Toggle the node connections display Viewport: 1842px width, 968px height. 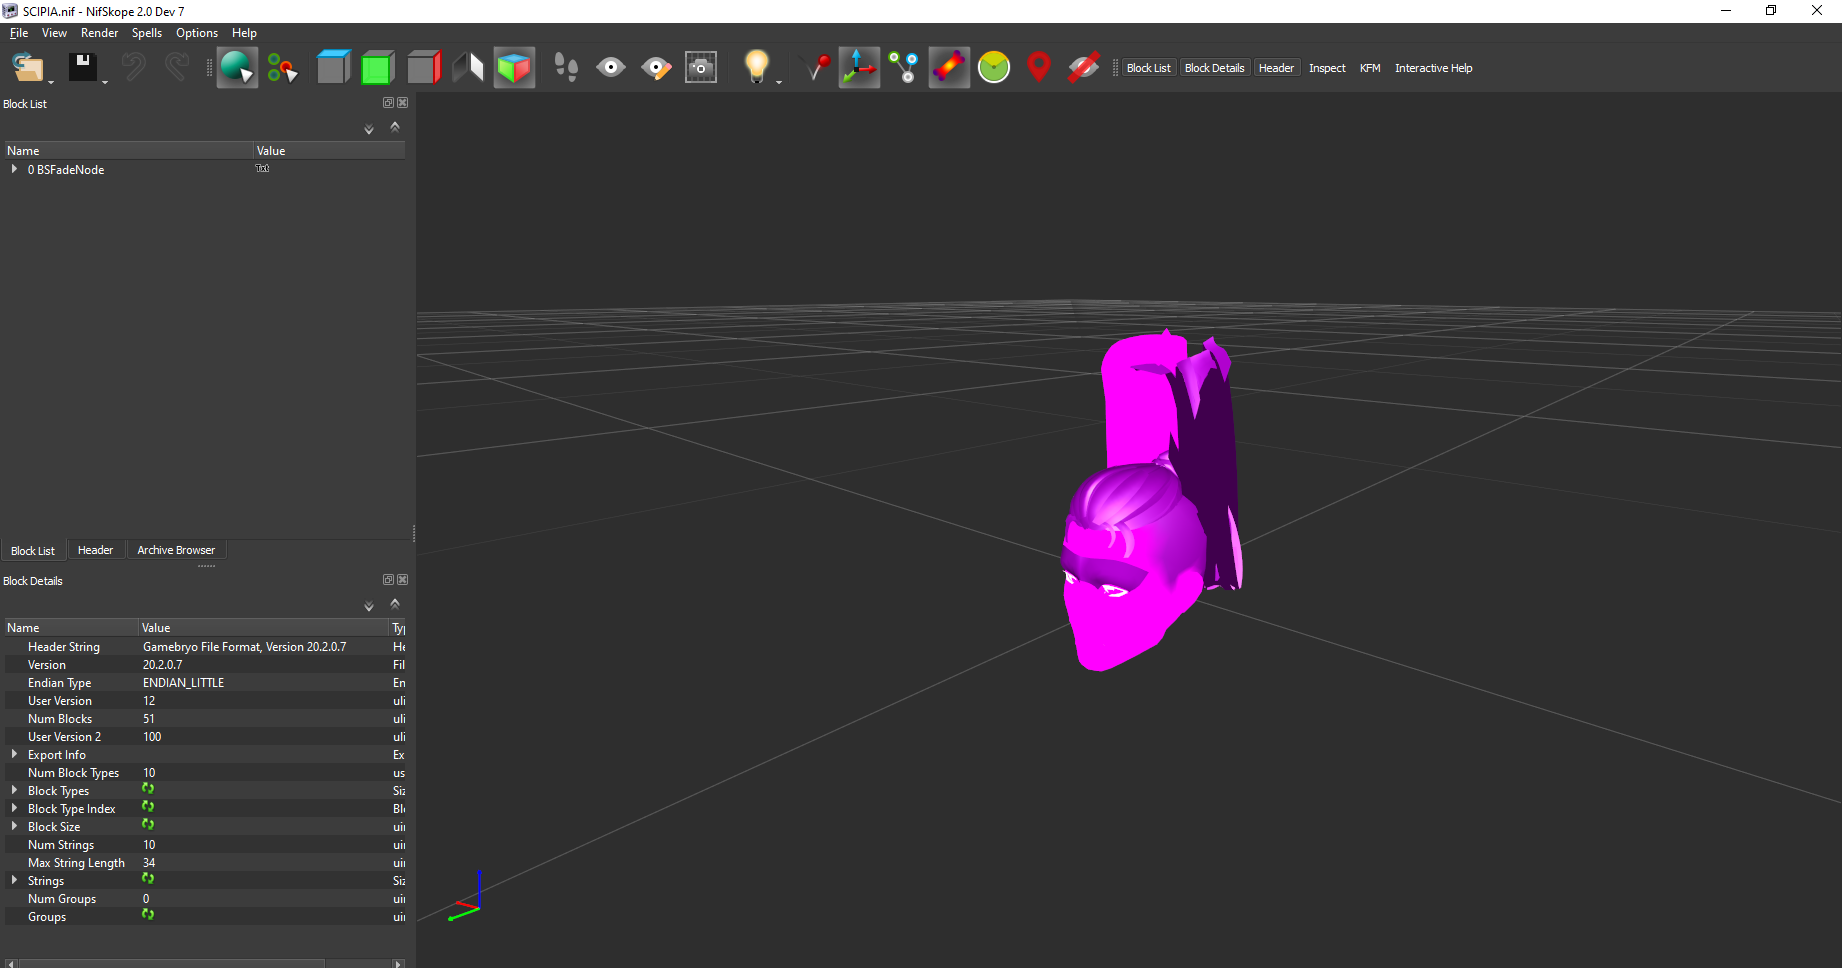(904, 68)
